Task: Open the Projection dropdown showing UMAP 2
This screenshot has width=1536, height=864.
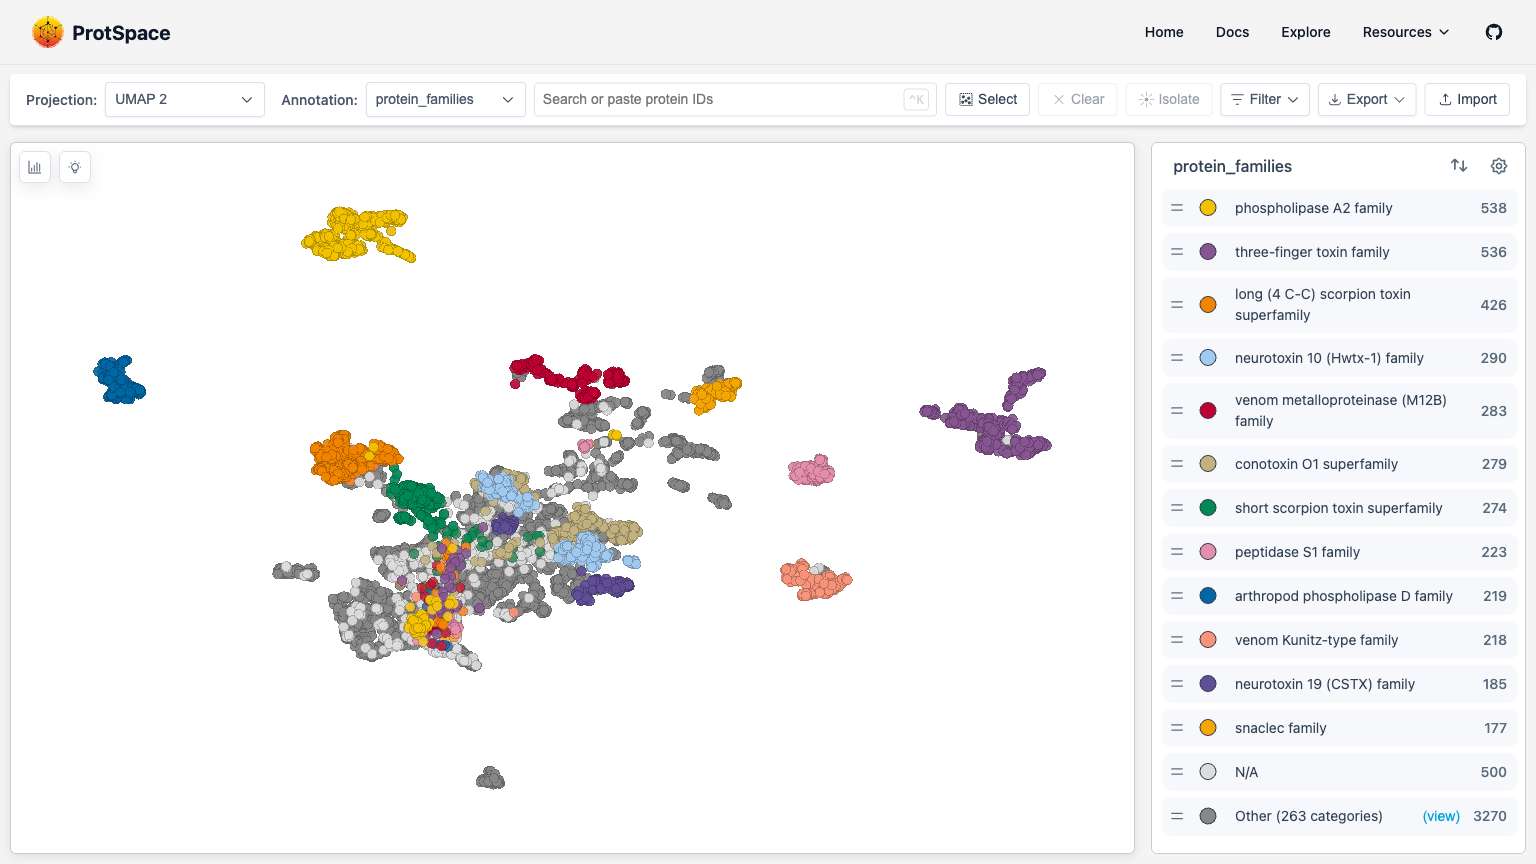Action: pos(184,99)
